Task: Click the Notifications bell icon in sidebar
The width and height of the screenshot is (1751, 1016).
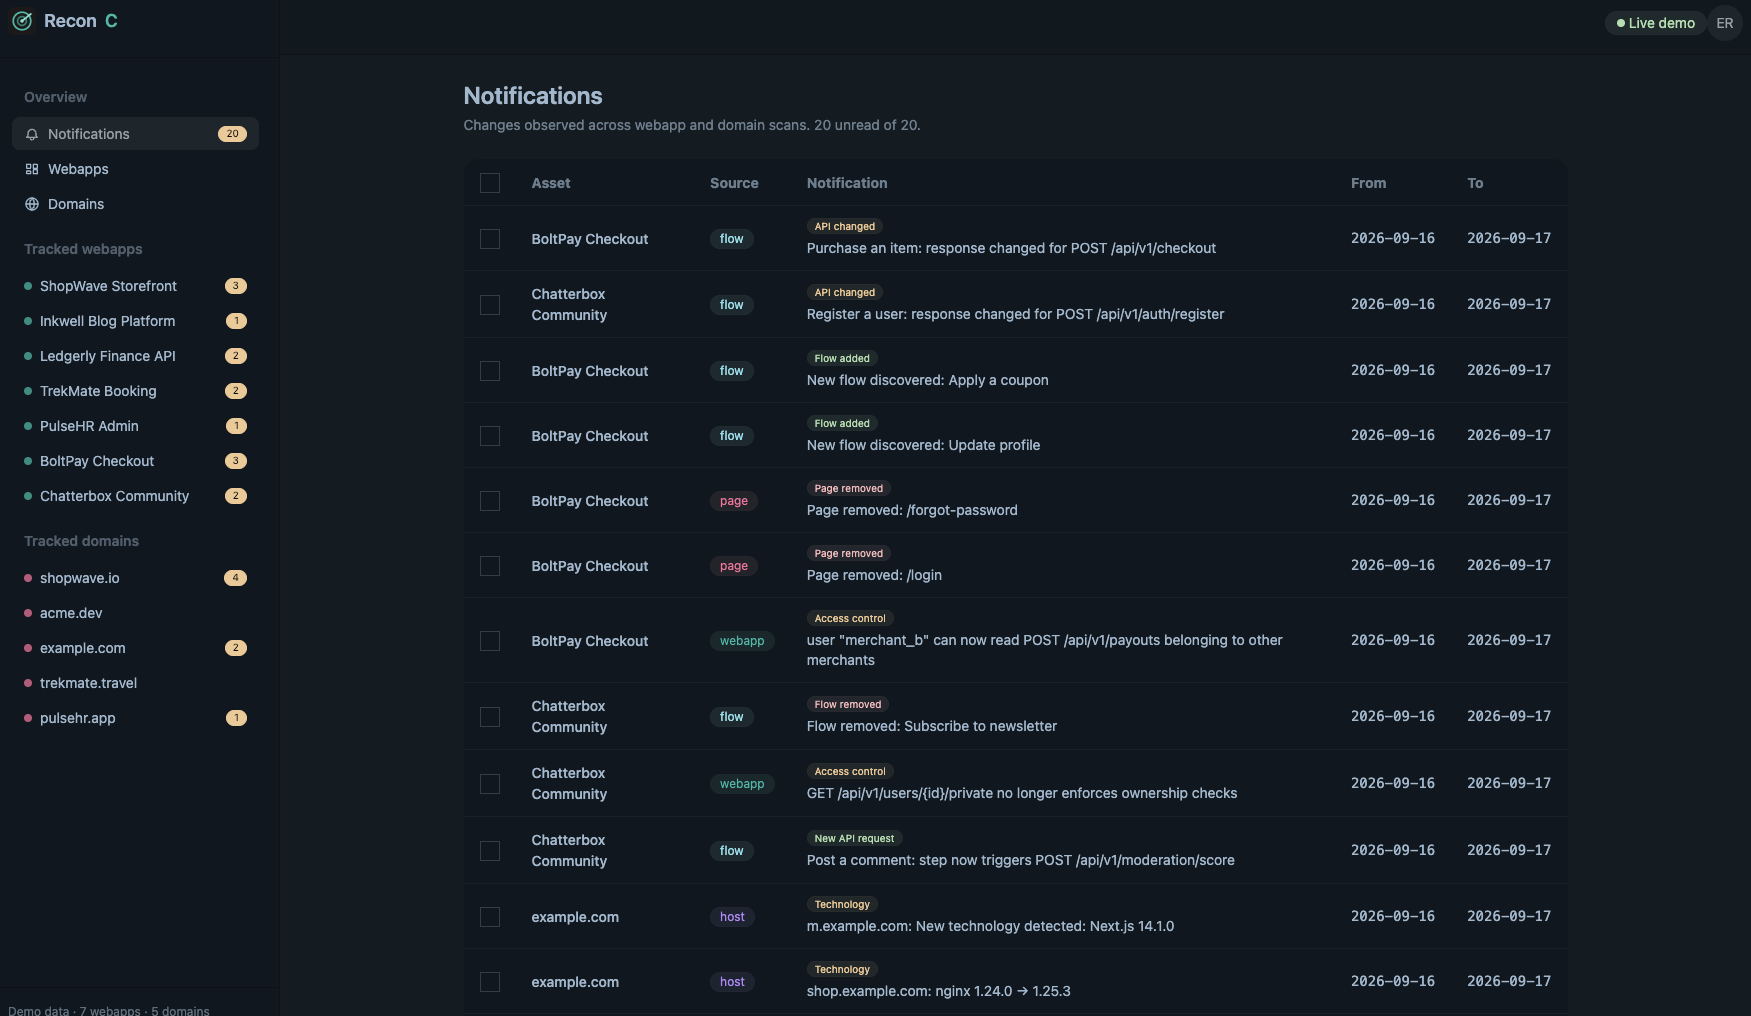Action: click(x=32, y=134)
